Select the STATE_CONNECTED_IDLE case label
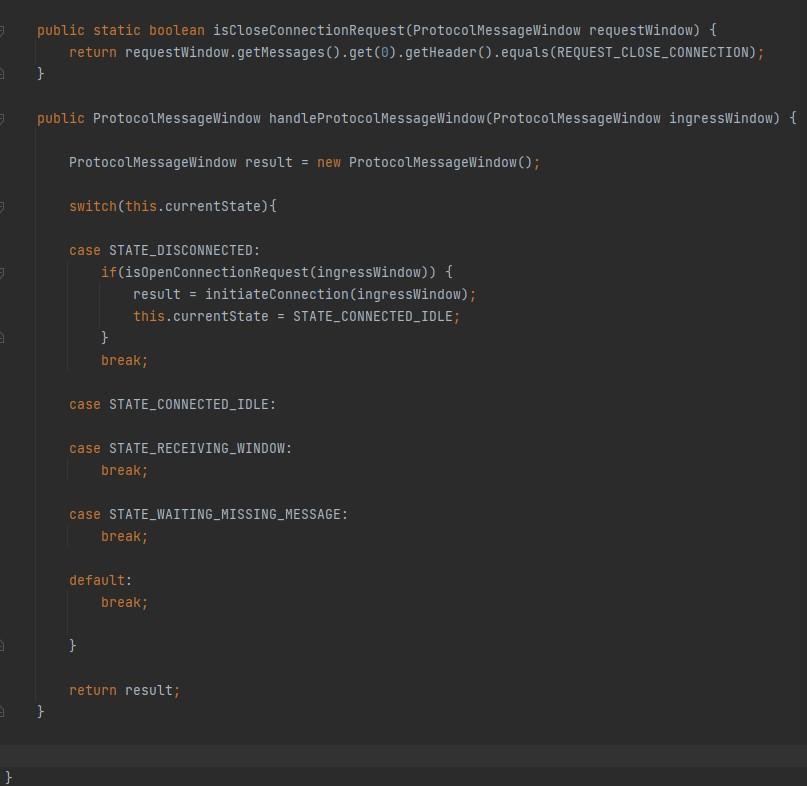This screenshot has width=807, height=786. [192, 404]
